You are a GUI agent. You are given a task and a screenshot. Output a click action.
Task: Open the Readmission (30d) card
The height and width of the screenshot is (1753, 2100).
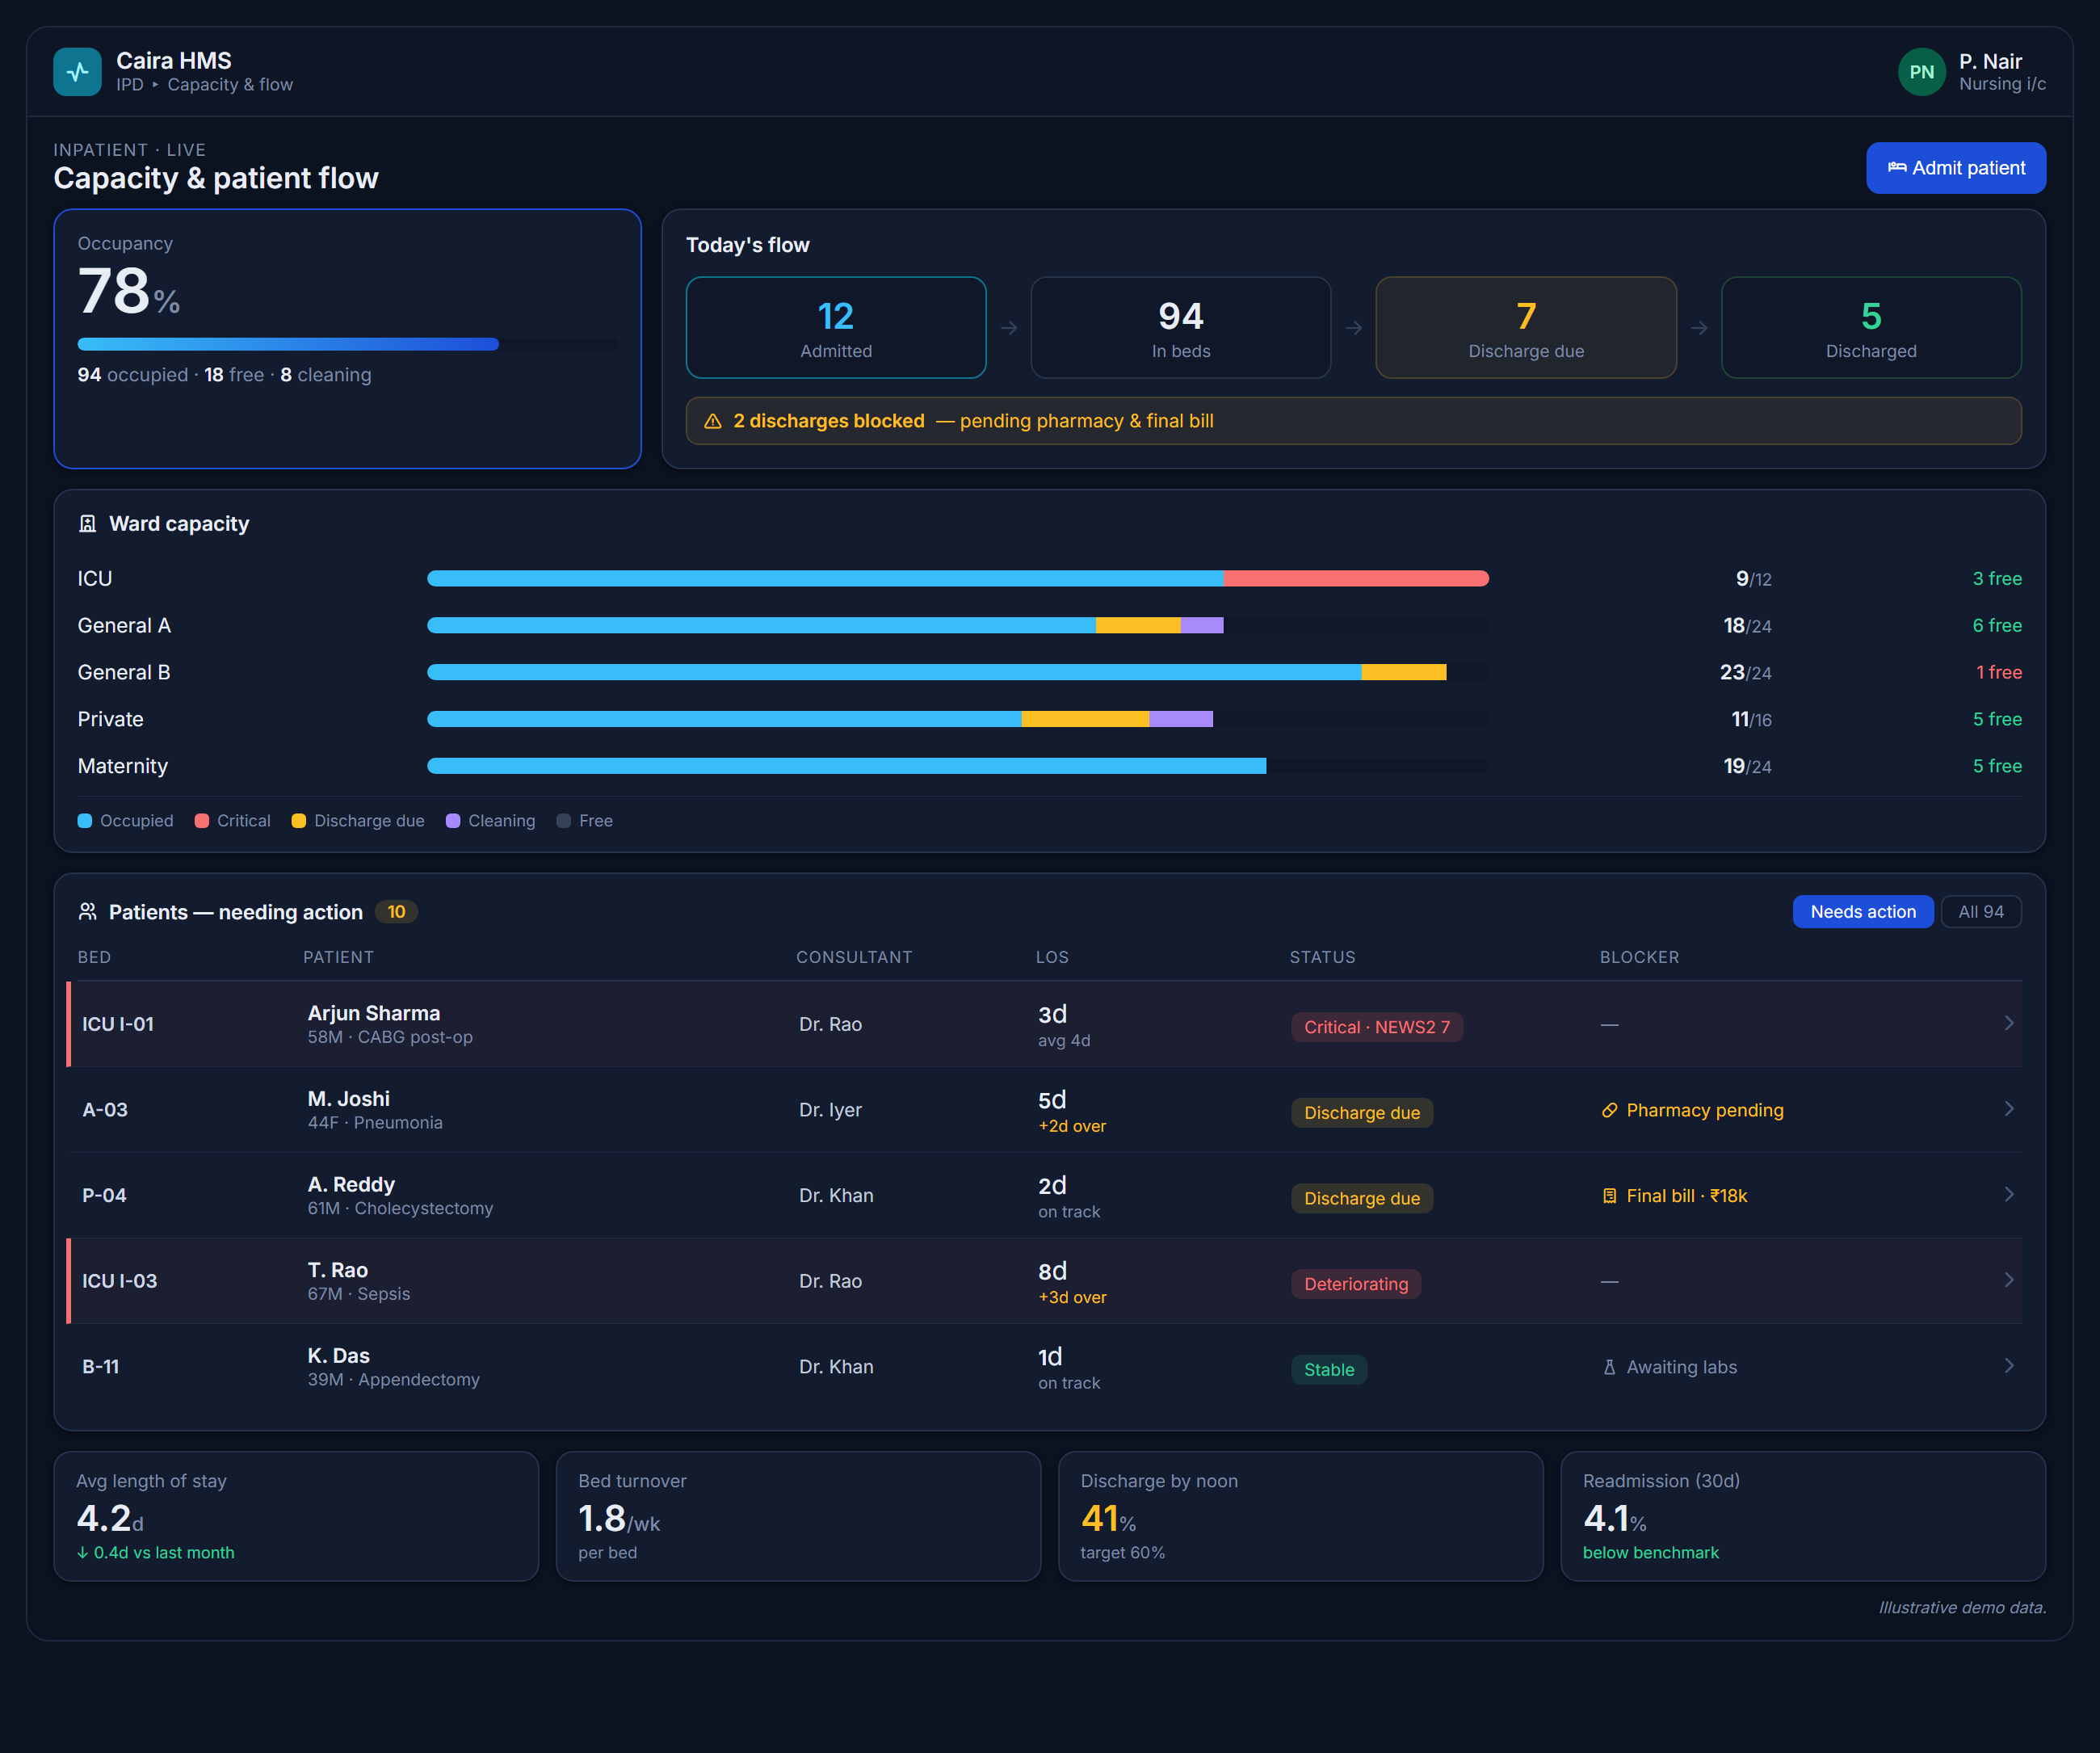[x=1802, y=1516]
